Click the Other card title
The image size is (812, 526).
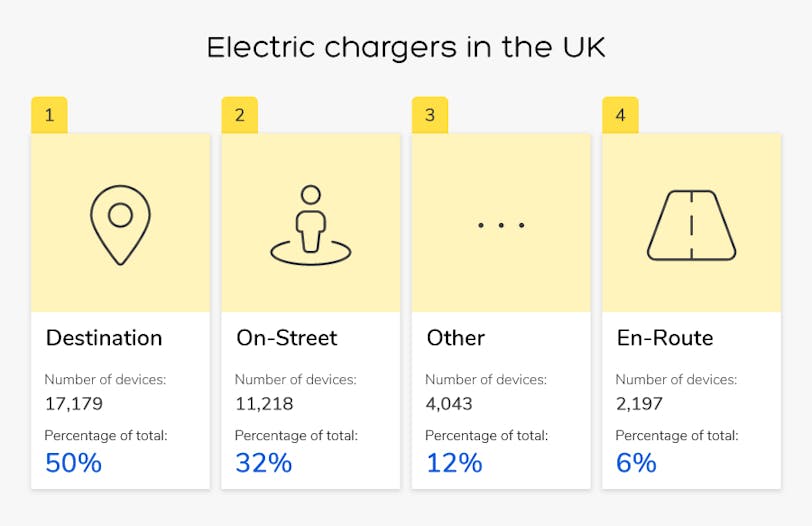pos(456,338)
